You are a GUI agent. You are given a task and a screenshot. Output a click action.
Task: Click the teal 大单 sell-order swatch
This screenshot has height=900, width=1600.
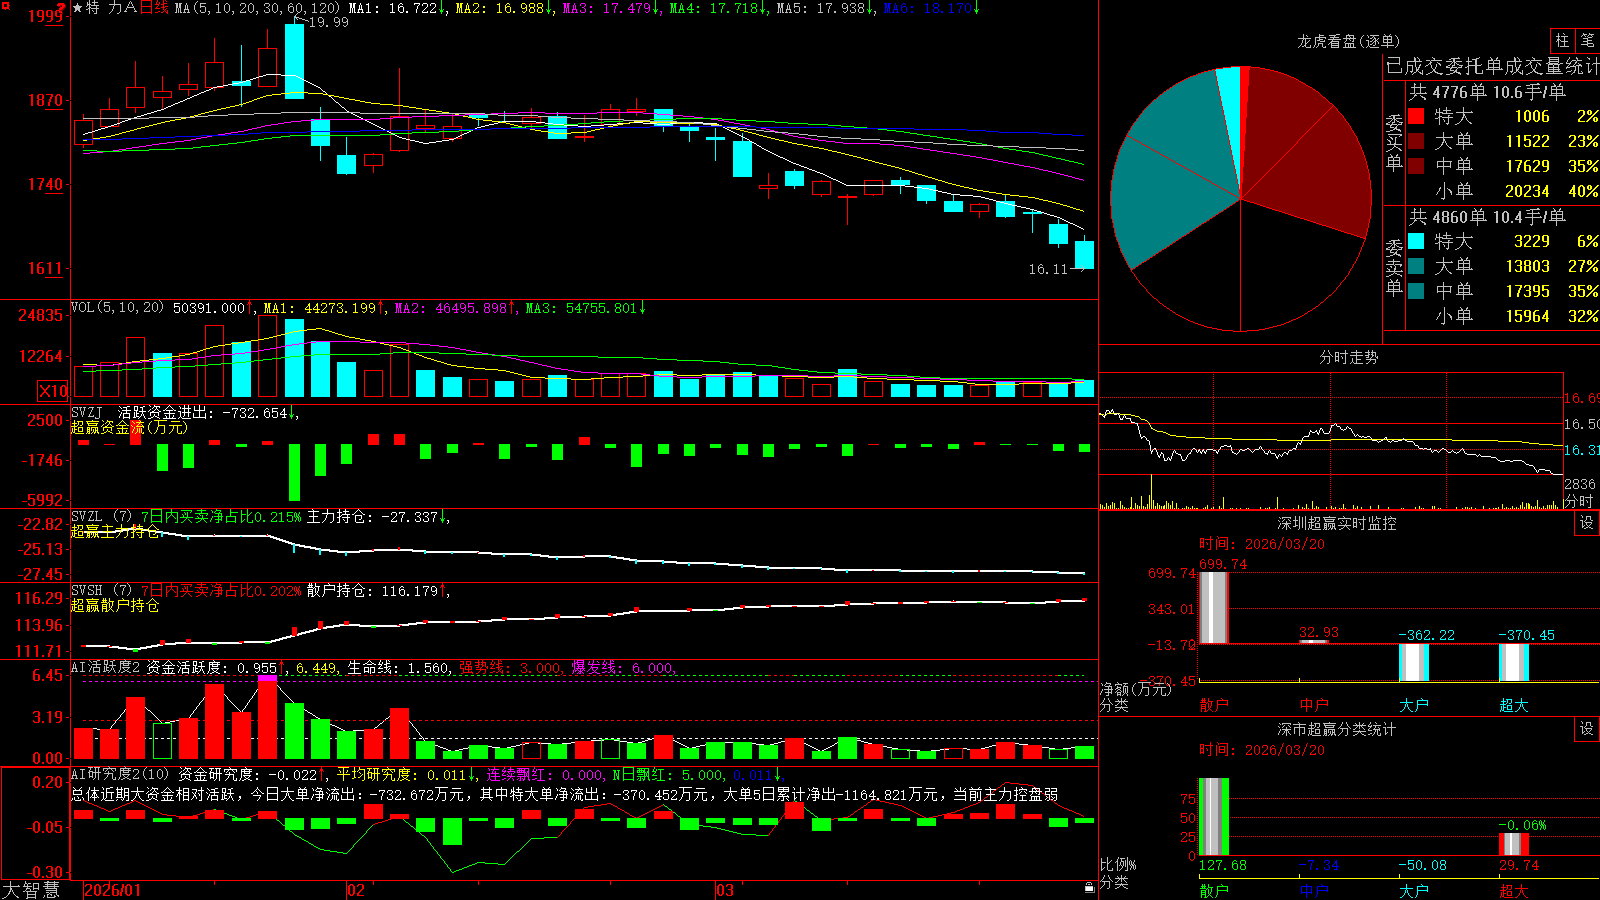tap(1416, 266)
